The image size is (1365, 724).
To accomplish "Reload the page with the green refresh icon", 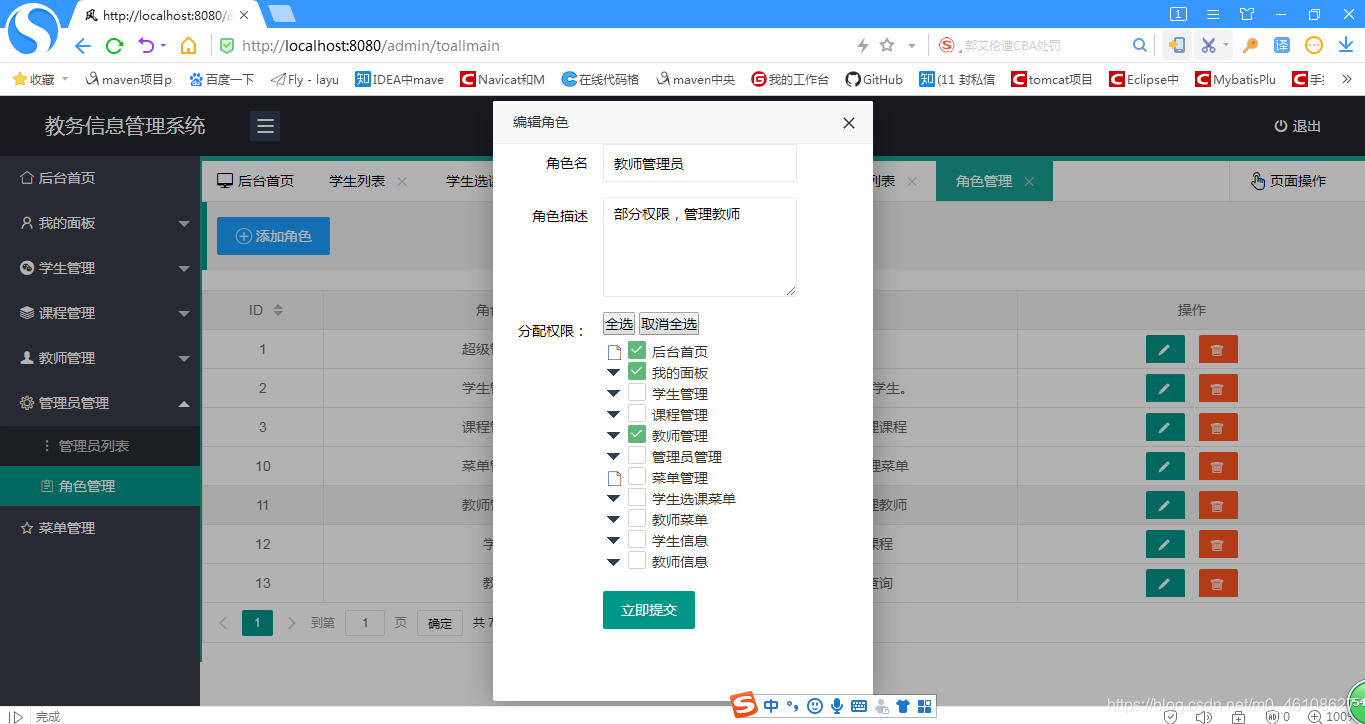I will [115, 46].
